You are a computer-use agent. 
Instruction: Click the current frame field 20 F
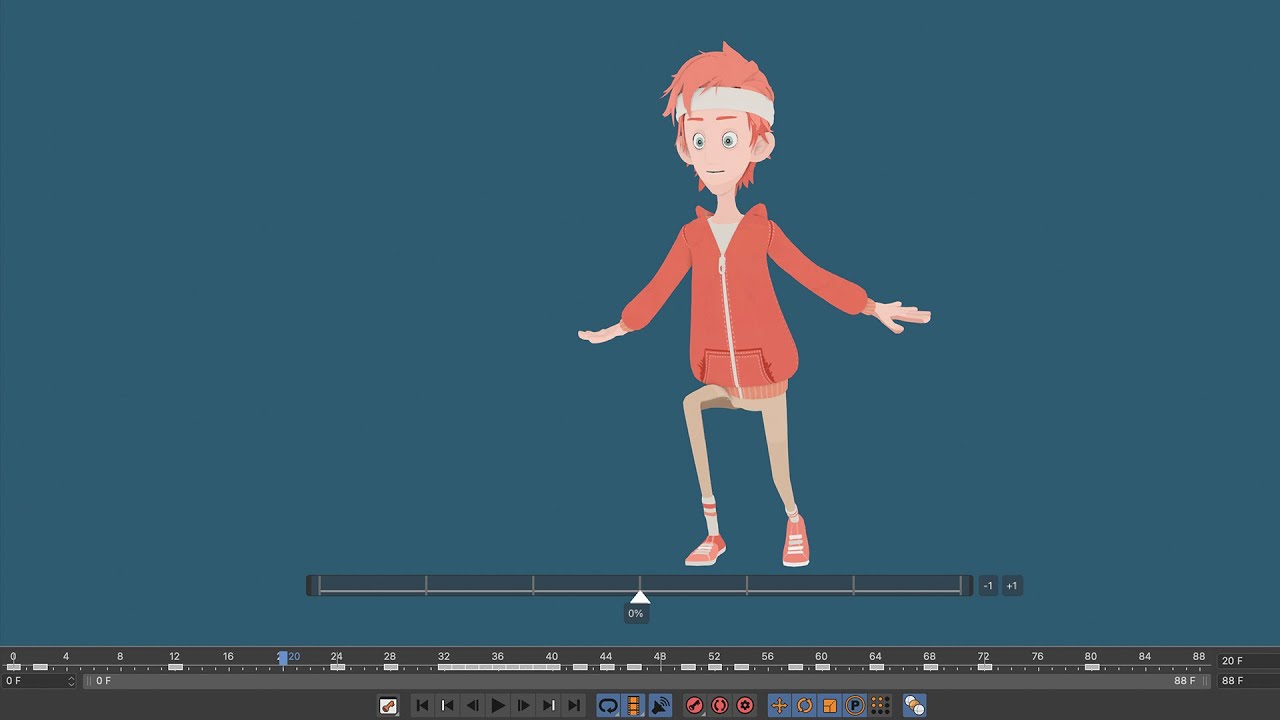pyautogui.click(x=1248, y=661)
